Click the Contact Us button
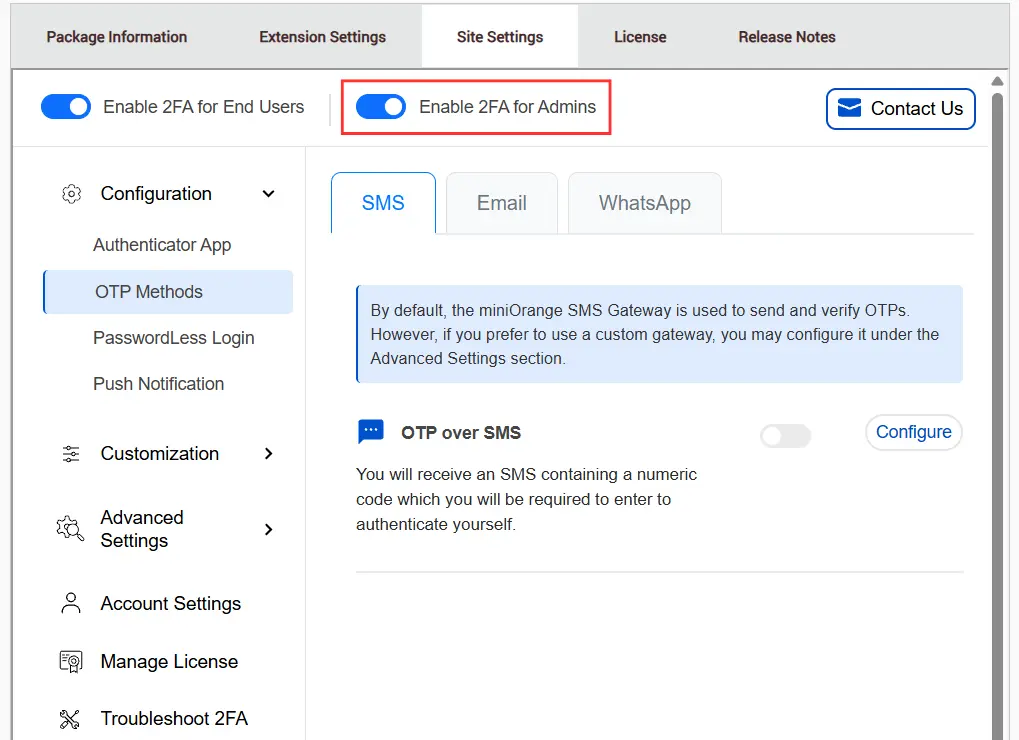Viewport: 1019px width, 740px height. (899, 109)
